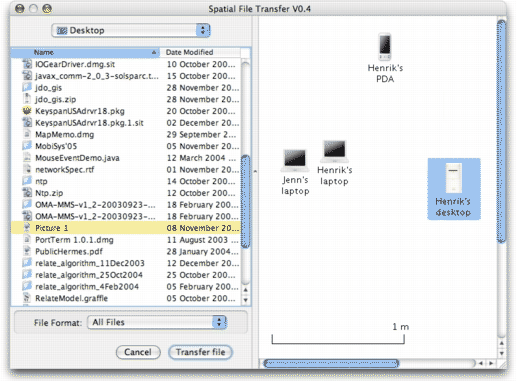The image size is (516, 381).
Task: Select the file name Ntp.zip
Action: pos(49,193)
